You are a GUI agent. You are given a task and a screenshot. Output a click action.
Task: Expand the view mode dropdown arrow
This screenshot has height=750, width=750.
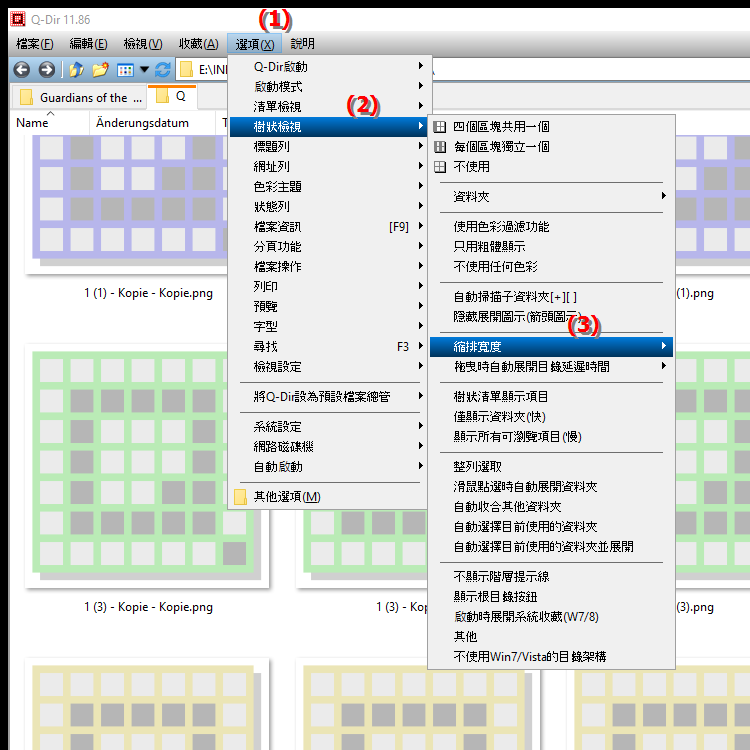tap(144, 70)
